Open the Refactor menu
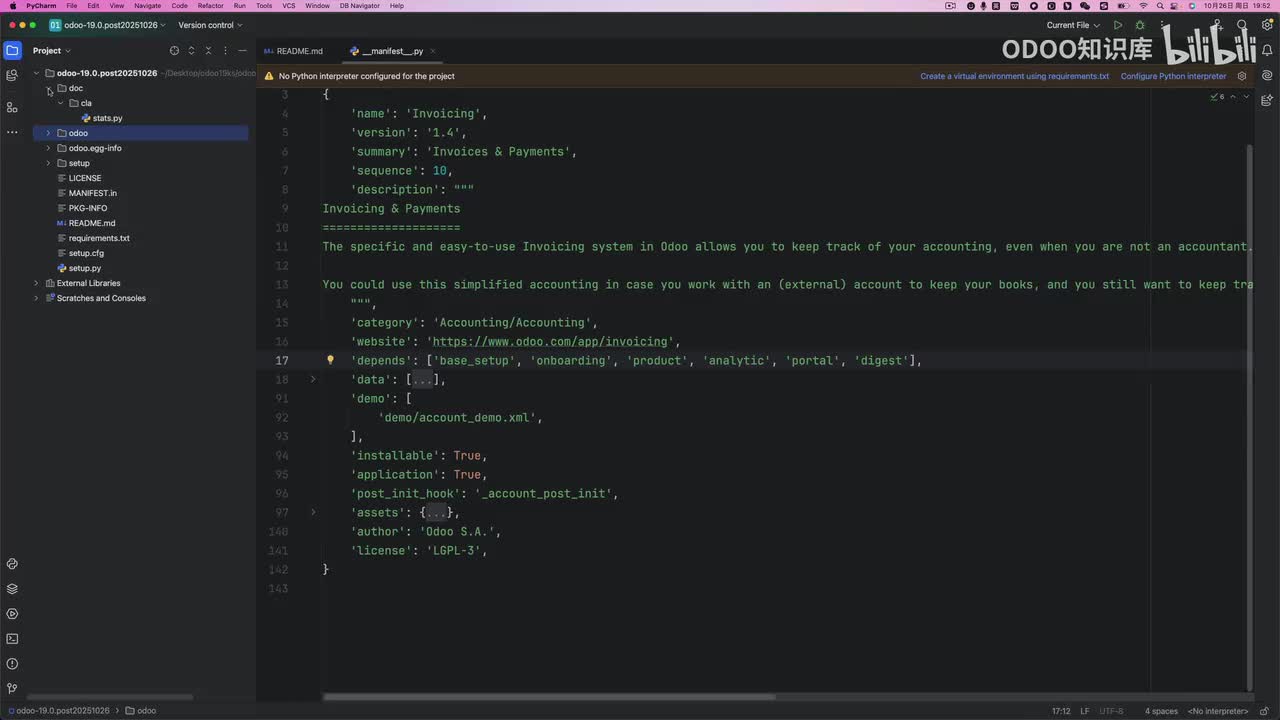 (x=210, y=6)
